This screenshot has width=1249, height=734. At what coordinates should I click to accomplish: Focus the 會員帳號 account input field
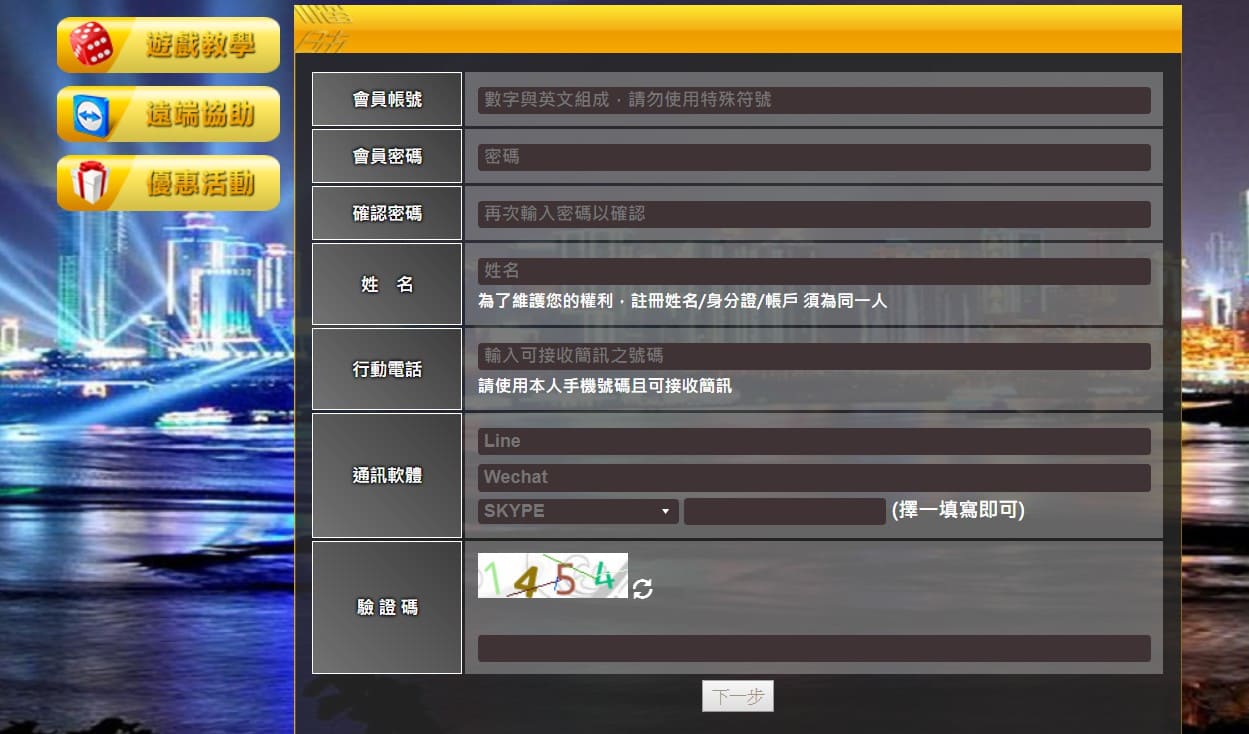pyautogui.click(x=814, y=100)
